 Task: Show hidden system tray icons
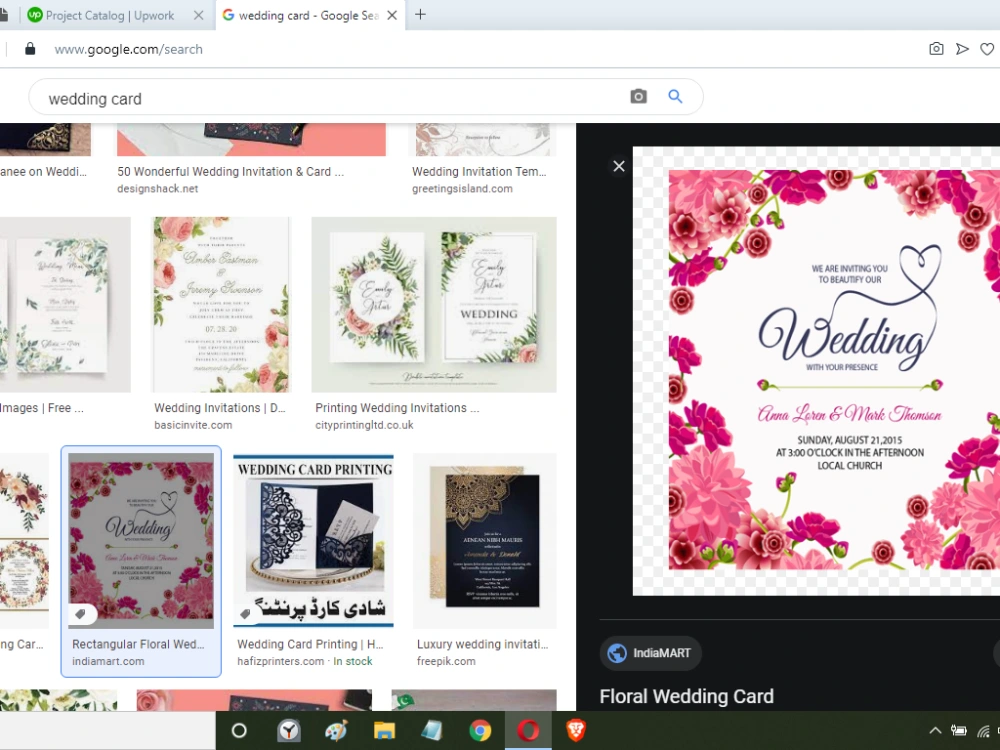click(935, 731)
